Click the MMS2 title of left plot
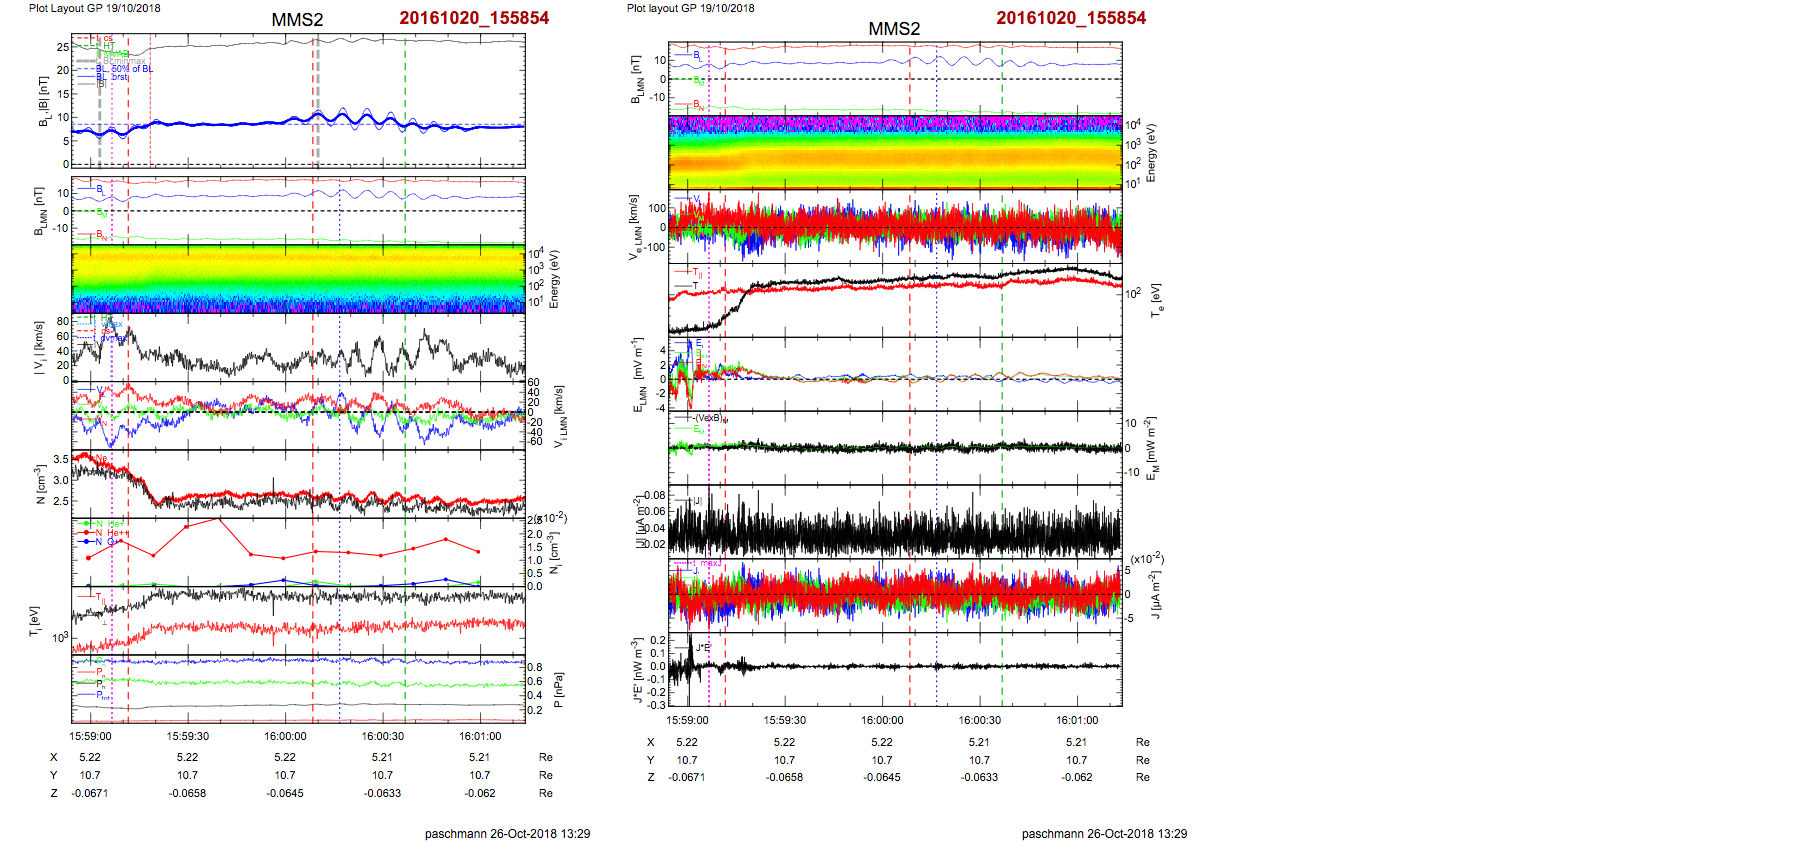This screenshot has width=1804, height=841. [297, 20]
